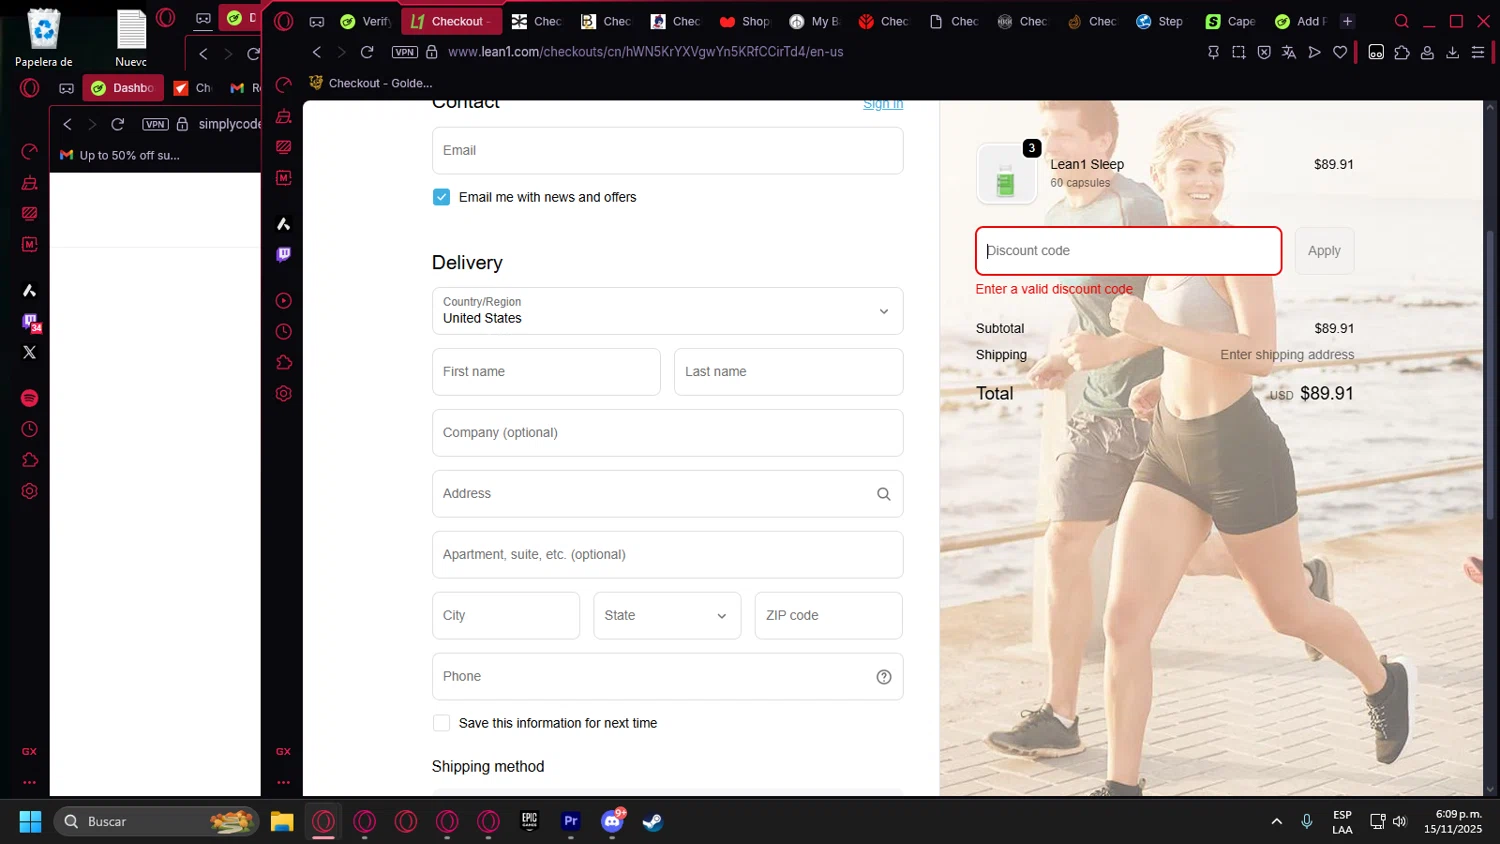Viewport: 1500px width, 844px height.
Task: Go back in the checkout browser window
Action: 317,52
